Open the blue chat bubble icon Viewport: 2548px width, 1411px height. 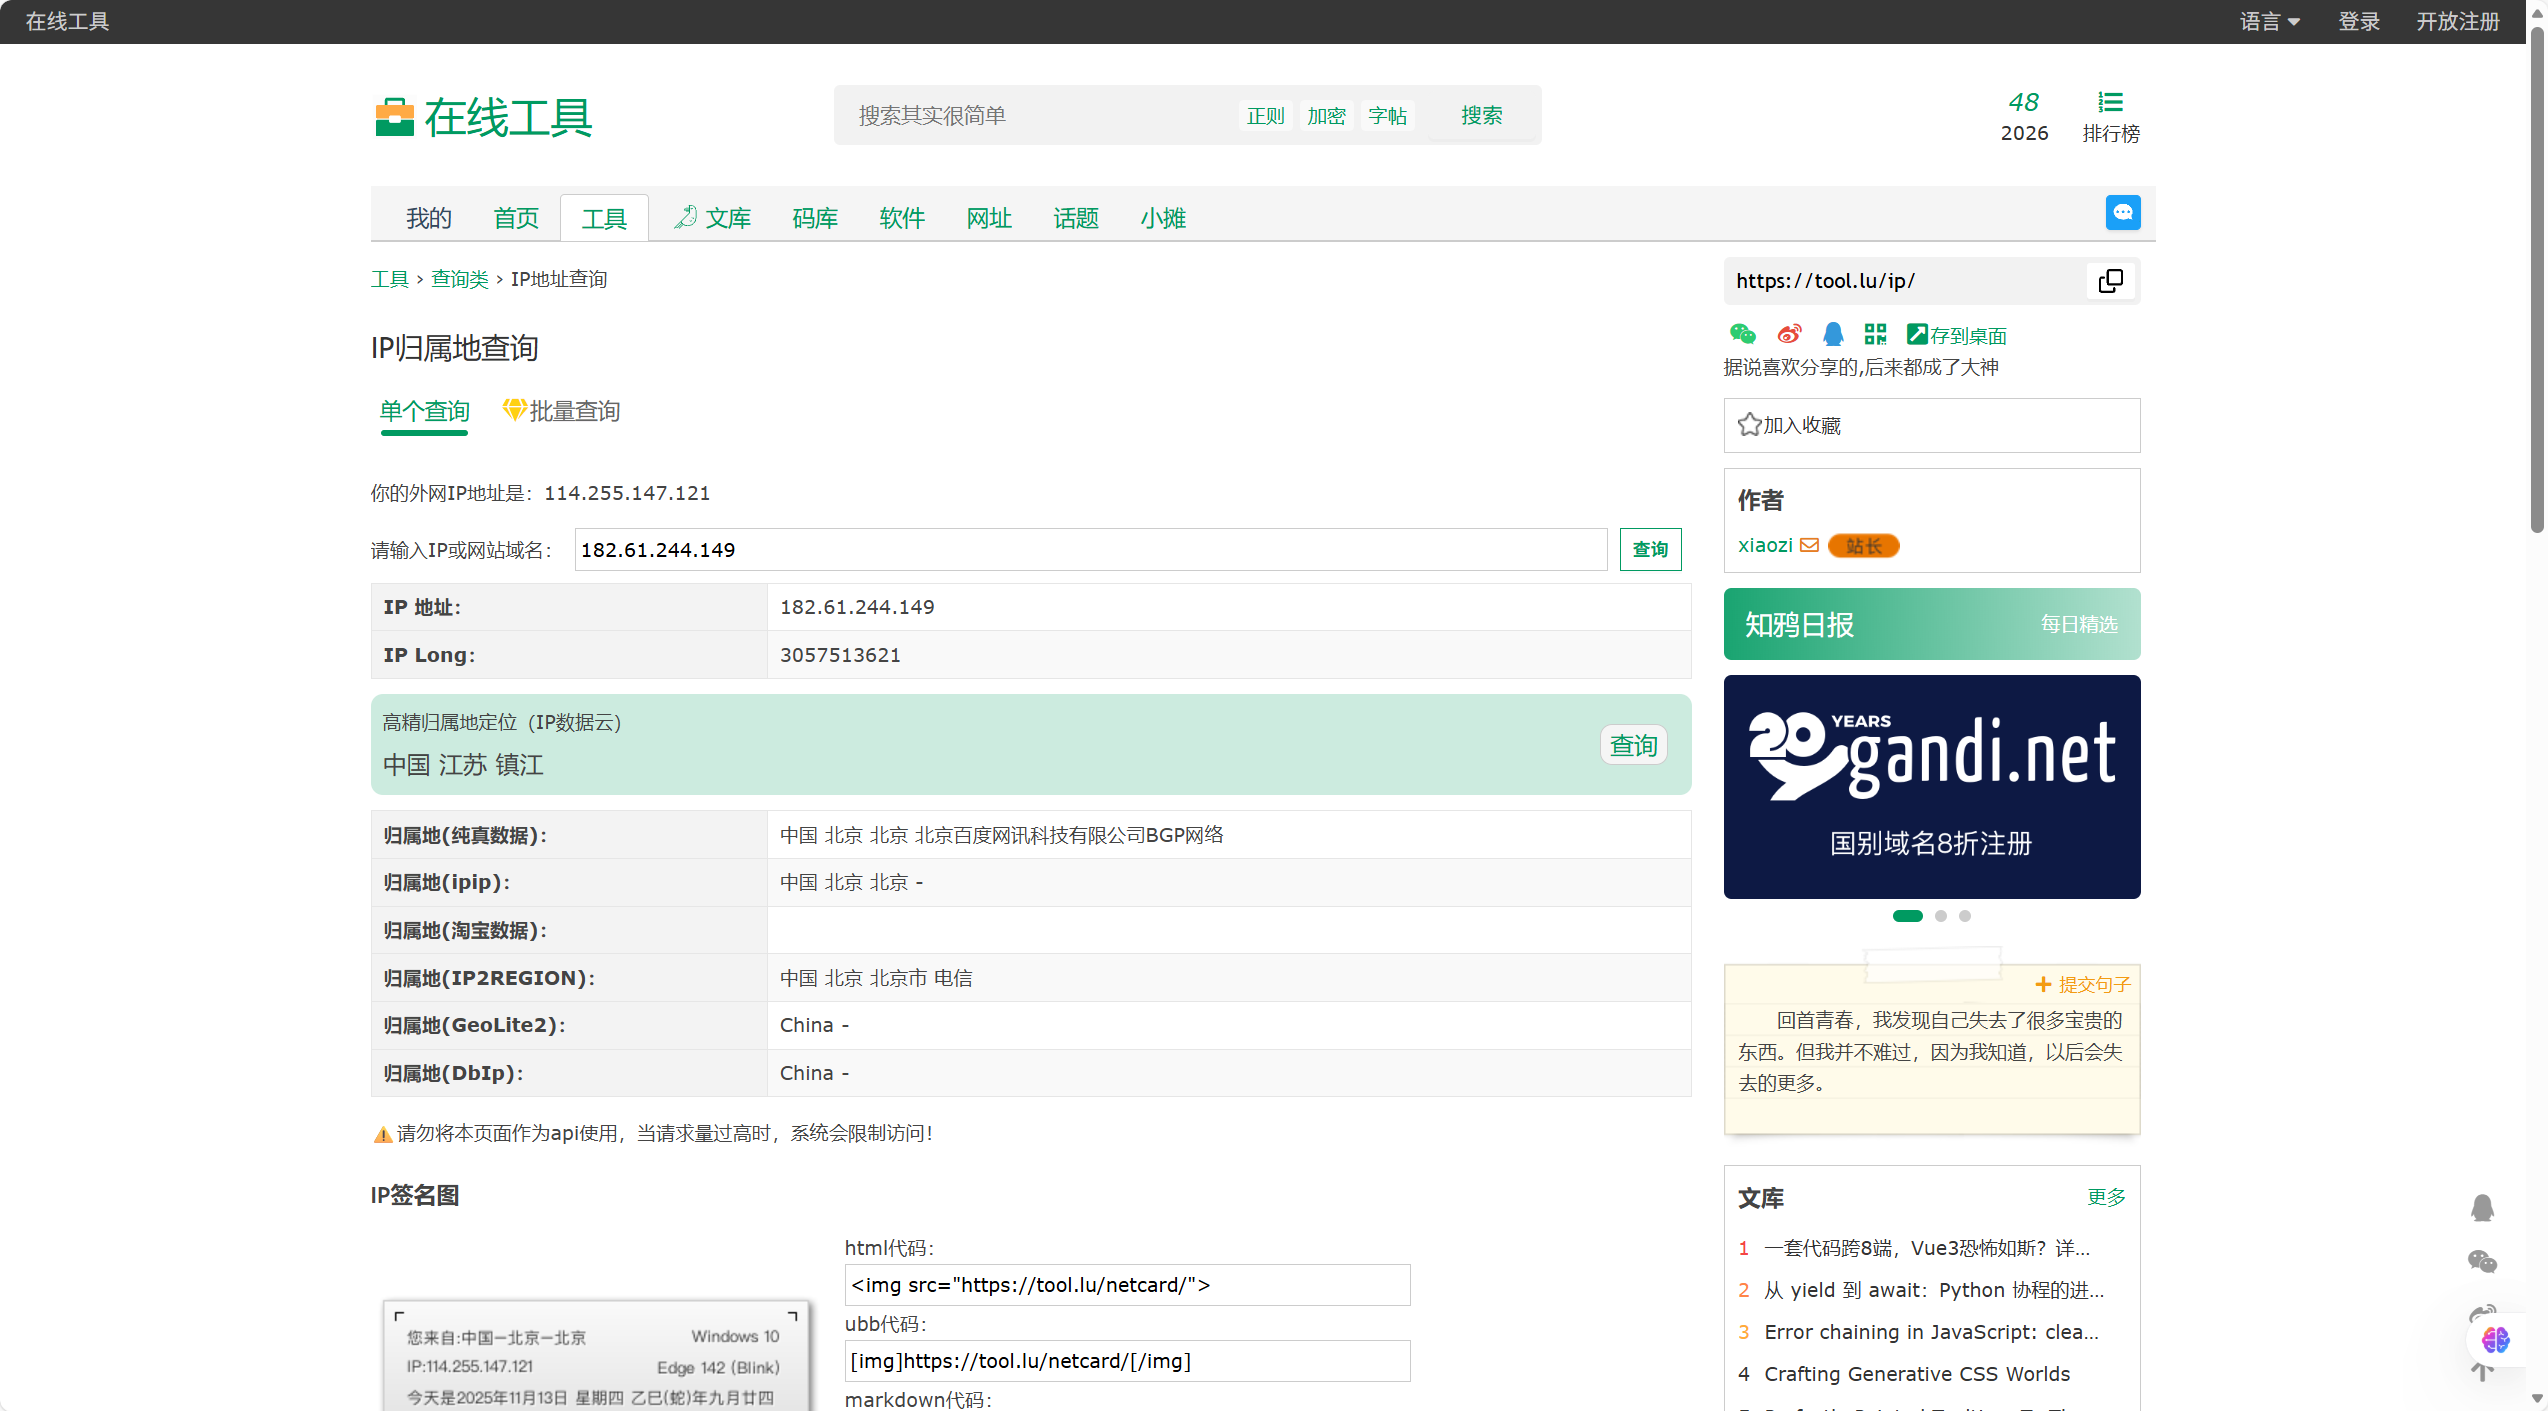(2122, 212)
